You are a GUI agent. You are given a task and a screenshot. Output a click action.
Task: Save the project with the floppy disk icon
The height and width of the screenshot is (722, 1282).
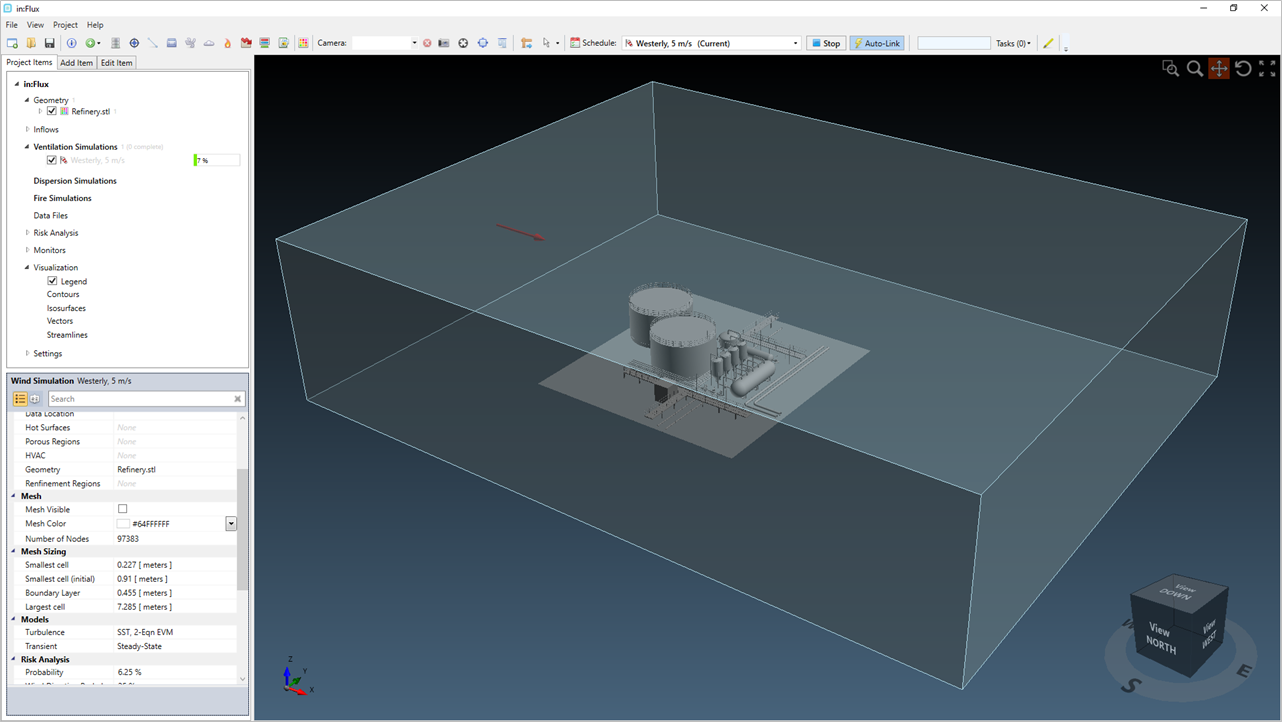coord(49,43)
